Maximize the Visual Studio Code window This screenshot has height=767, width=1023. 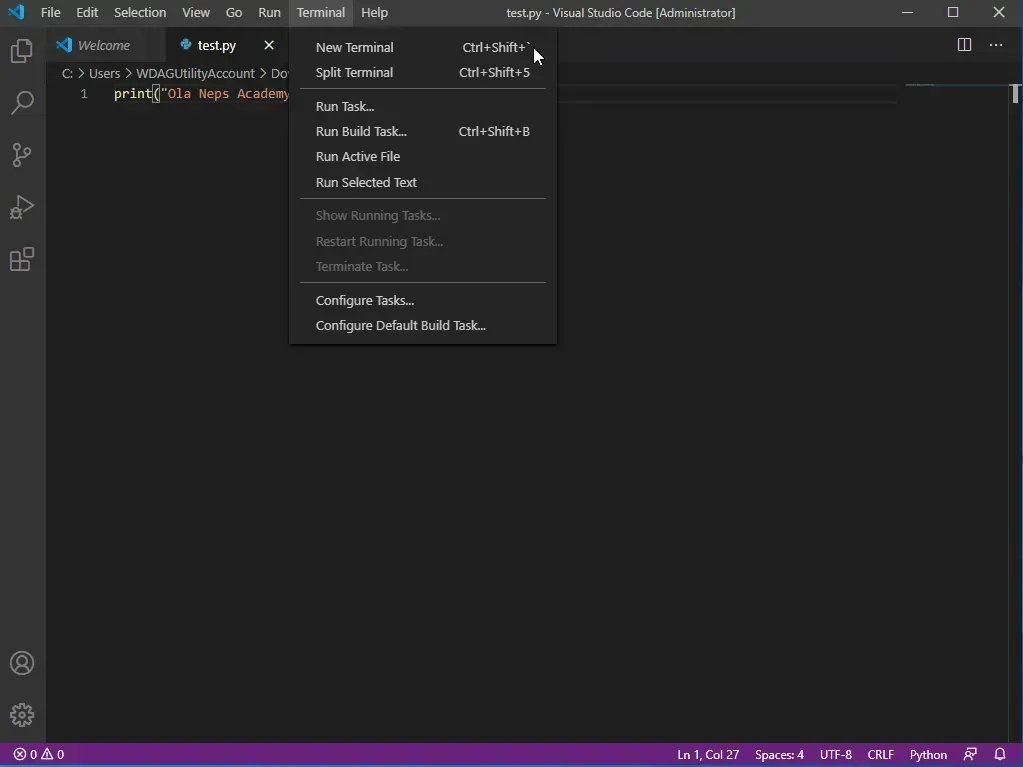coord(953,12)
